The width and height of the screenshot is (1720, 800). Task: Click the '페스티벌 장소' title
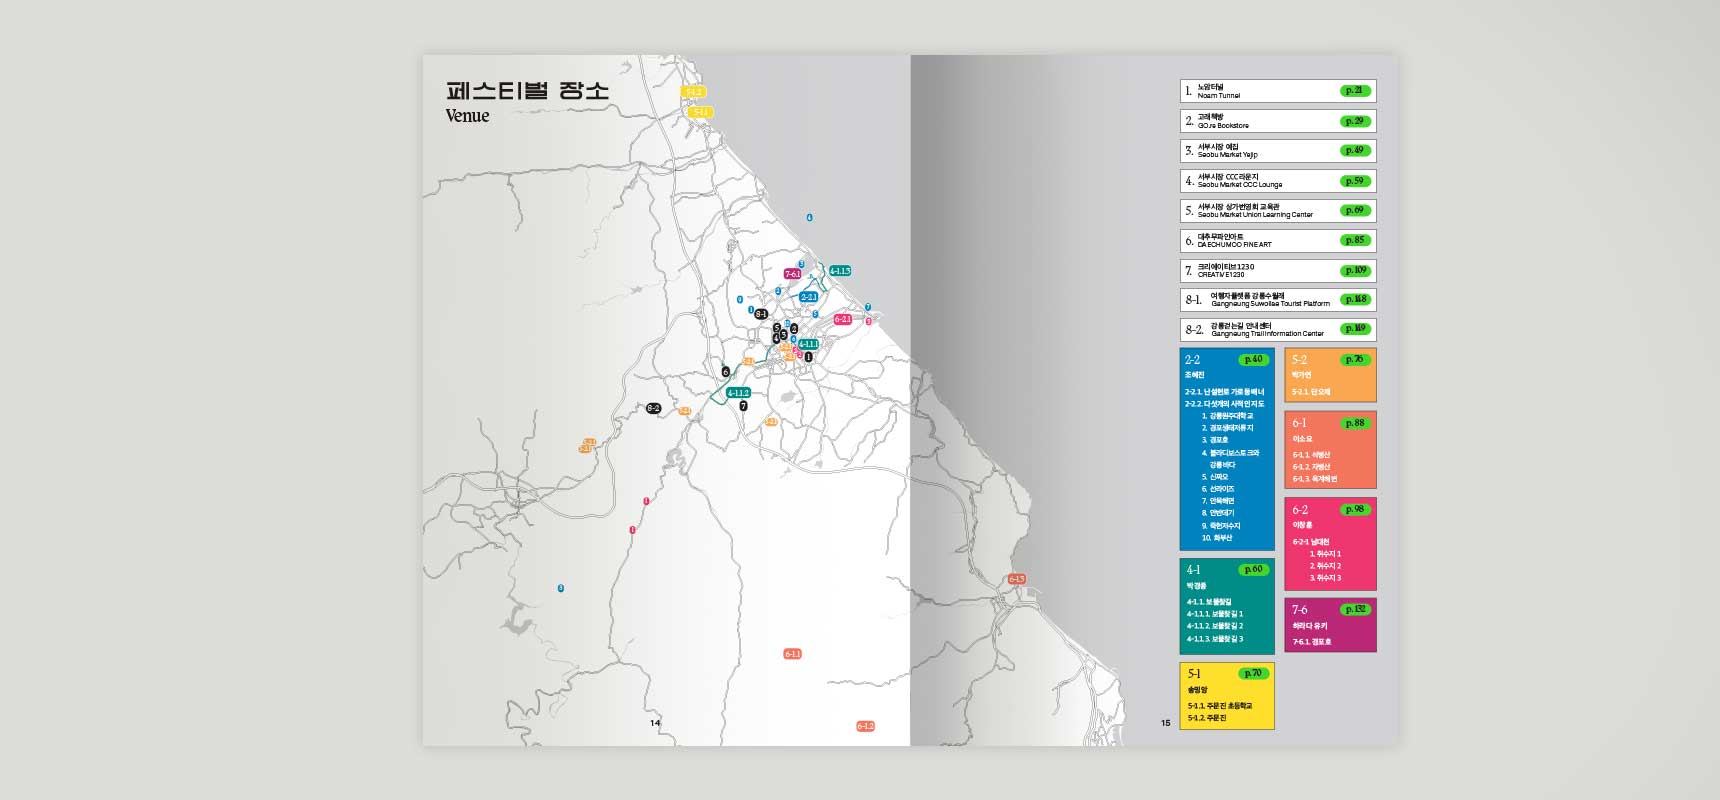[x=527, y=90]
